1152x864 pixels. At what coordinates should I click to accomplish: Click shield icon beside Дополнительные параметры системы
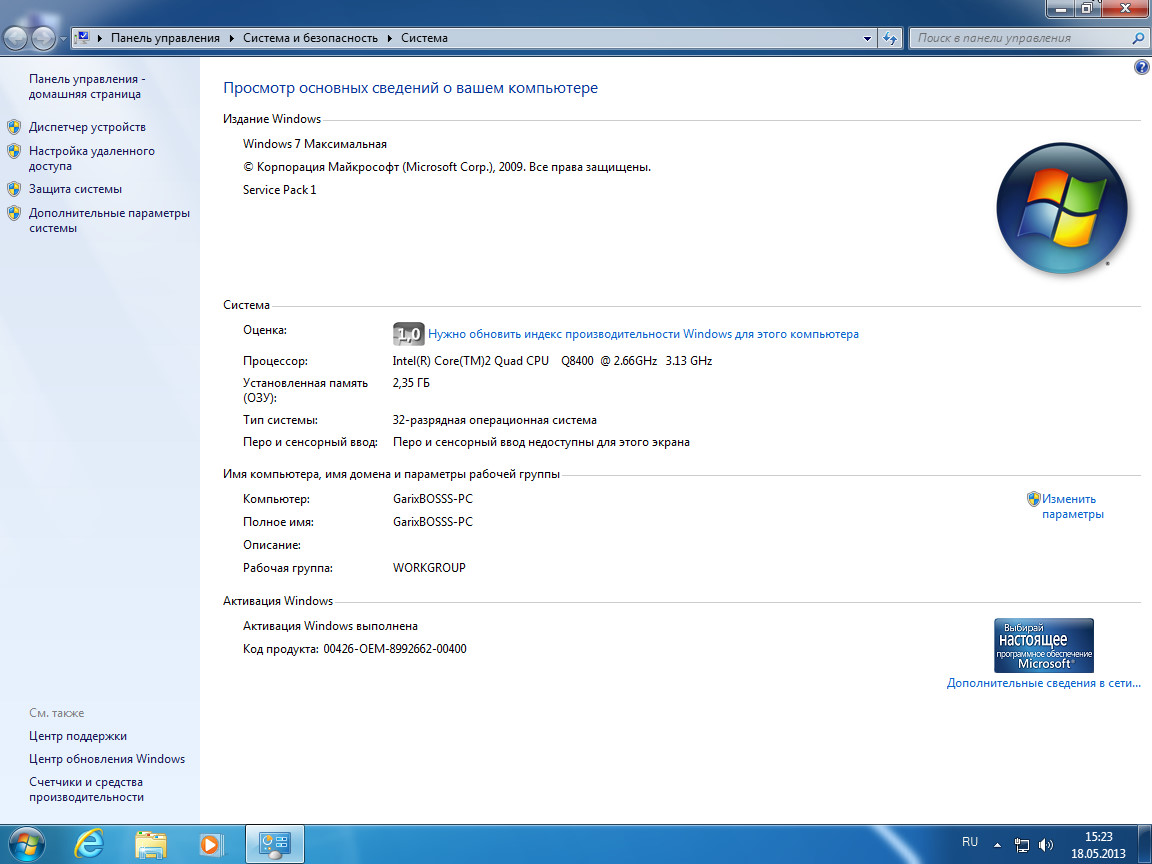click(14, 213)
